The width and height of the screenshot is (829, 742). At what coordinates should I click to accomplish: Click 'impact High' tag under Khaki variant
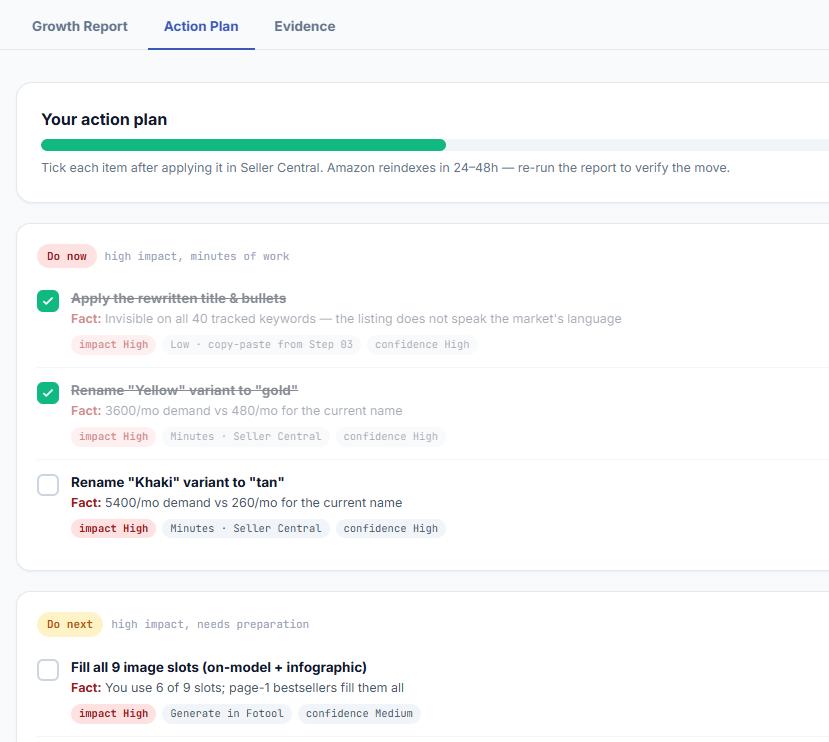click(114, 528)
